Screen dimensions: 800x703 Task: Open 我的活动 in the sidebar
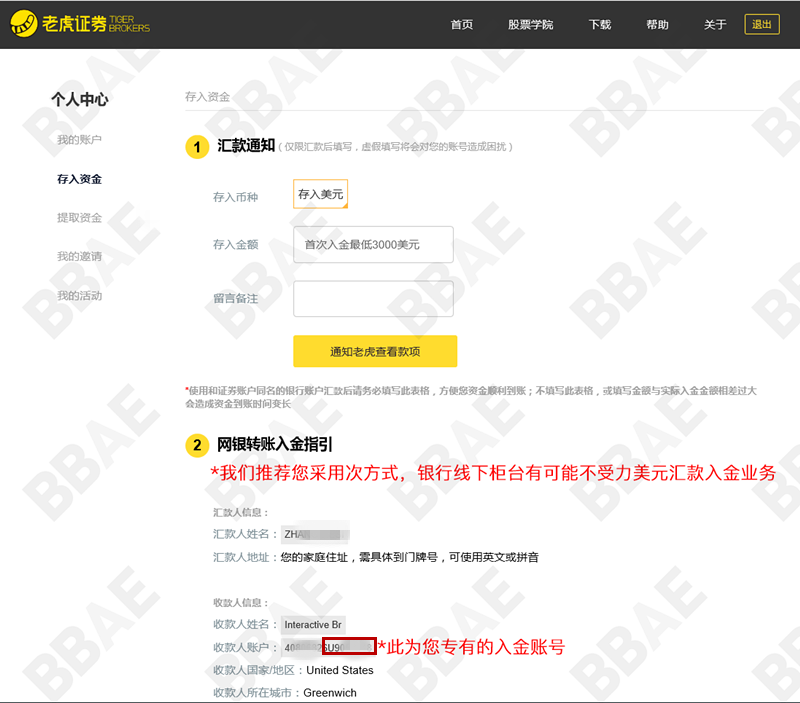pyautogui.click(x=80, y=295)
